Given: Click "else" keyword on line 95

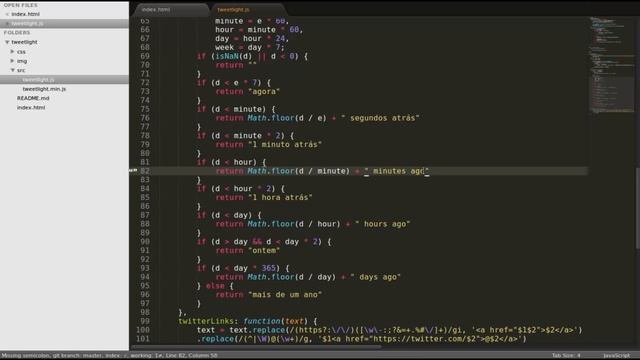Looking at the screenshot, I should click(x=215, y=286).
